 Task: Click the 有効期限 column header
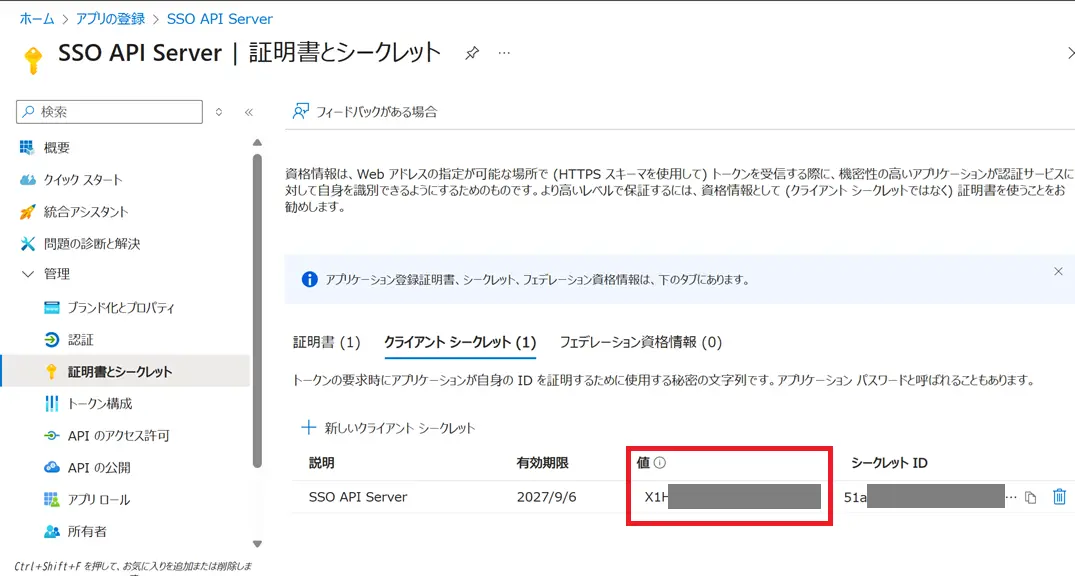(542, 463)
